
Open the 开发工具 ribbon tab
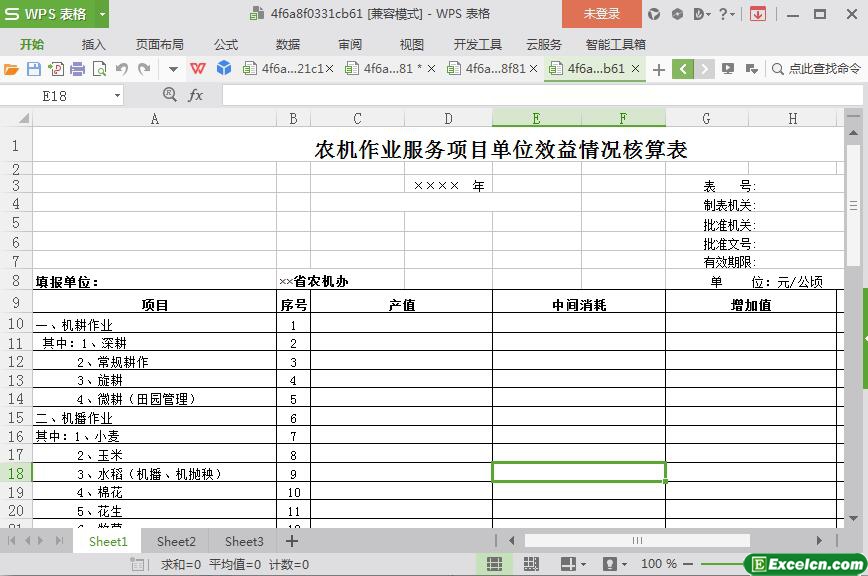(x=477, y=44)
